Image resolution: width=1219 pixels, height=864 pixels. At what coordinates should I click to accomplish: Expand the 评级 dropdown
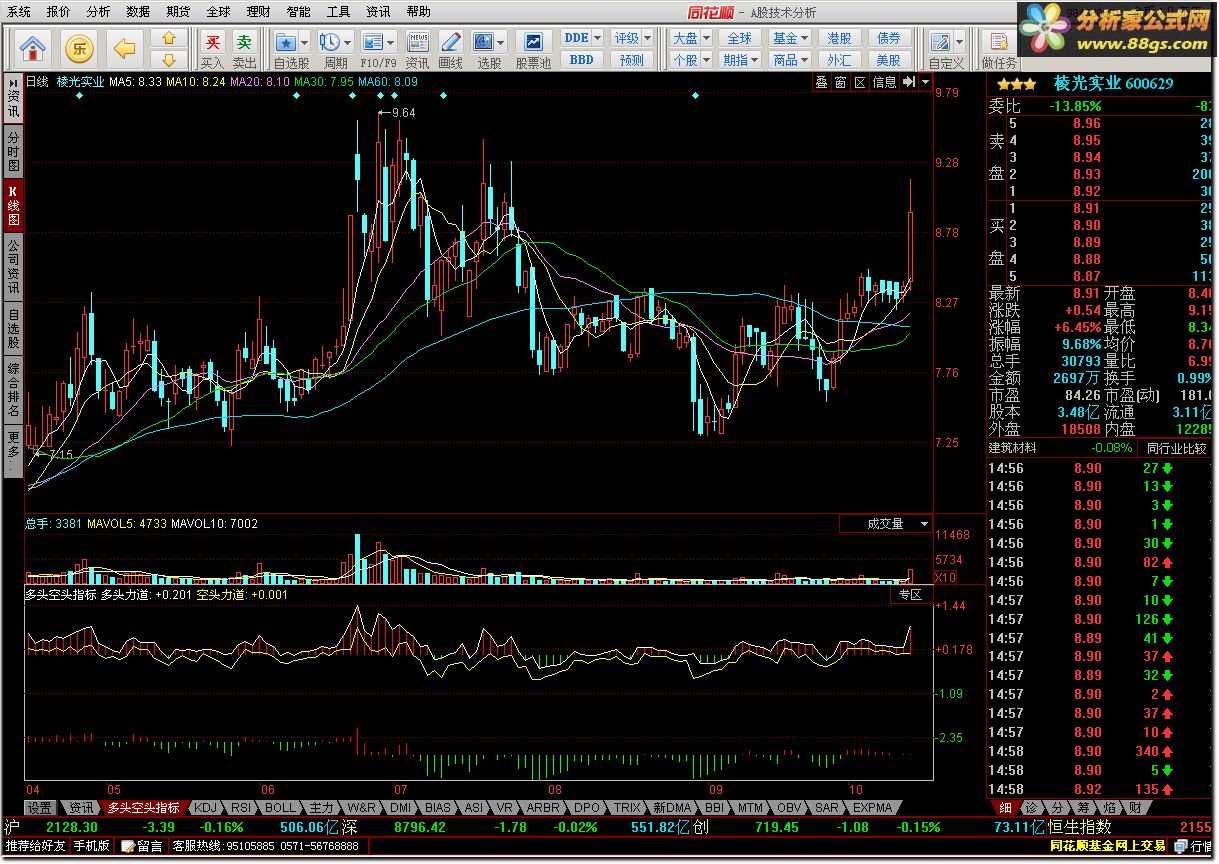click(x=647, y=38)
